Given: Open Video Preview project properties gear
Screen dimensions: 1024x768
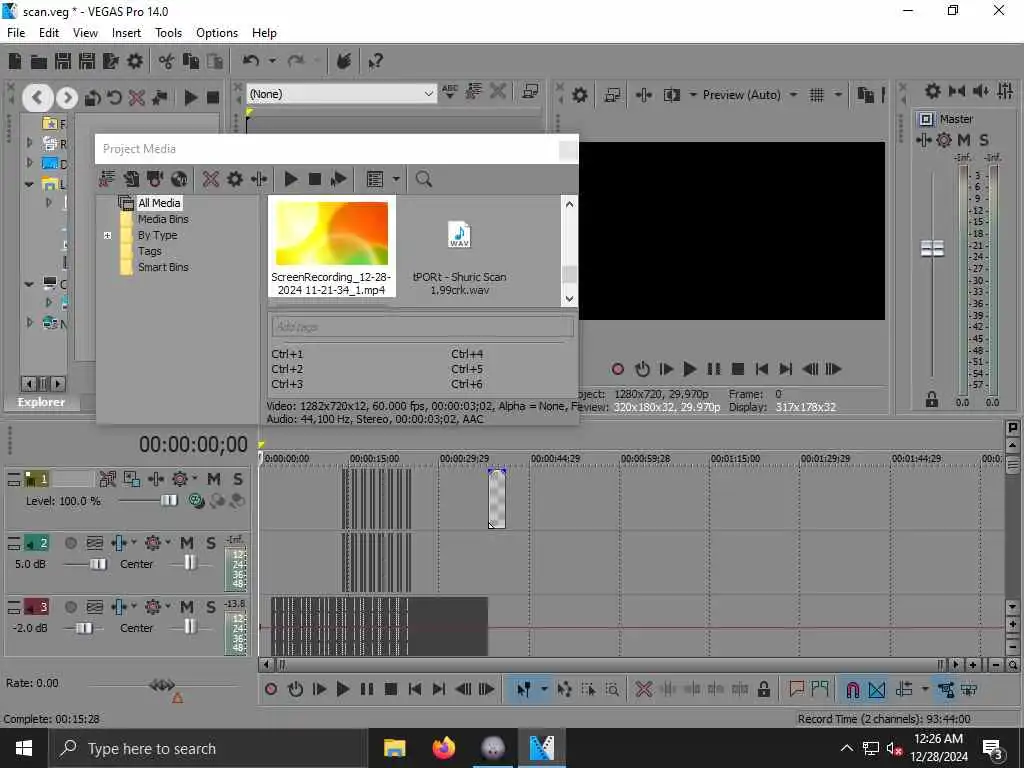Looking at the screenshot, I should tap(579, 95).
